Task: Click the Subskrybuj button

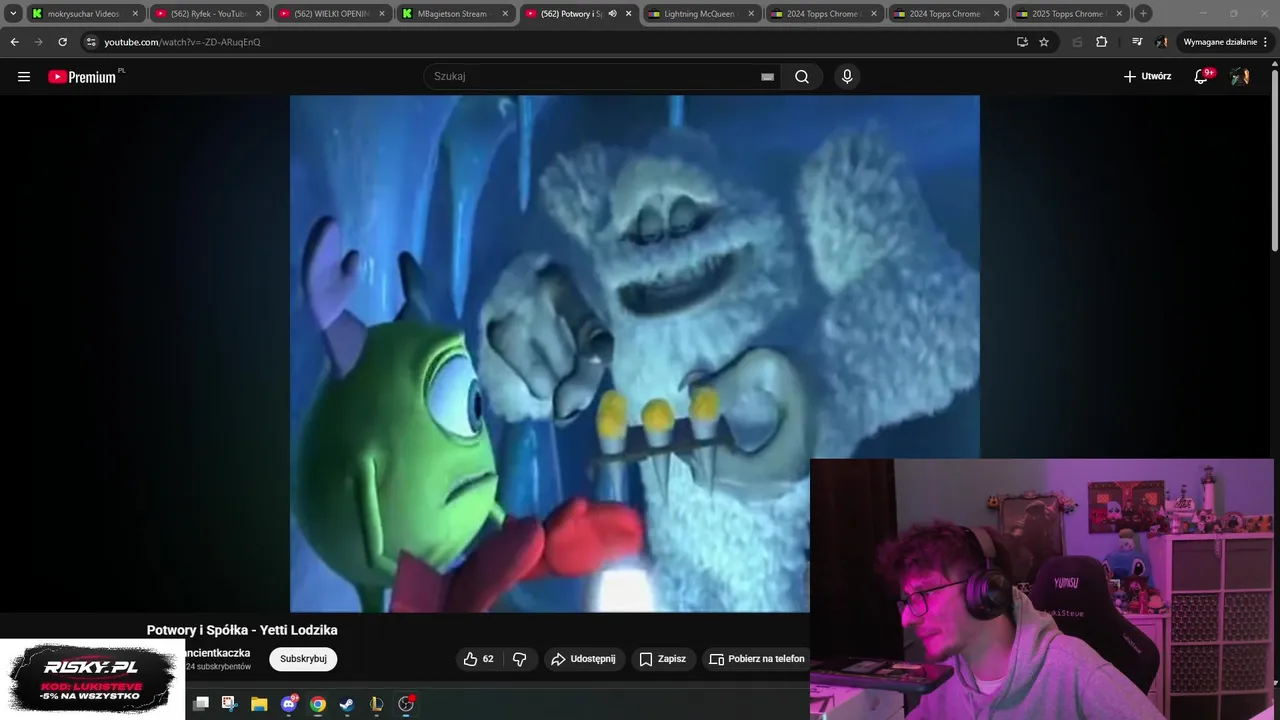Action: [x=303, y=659]
